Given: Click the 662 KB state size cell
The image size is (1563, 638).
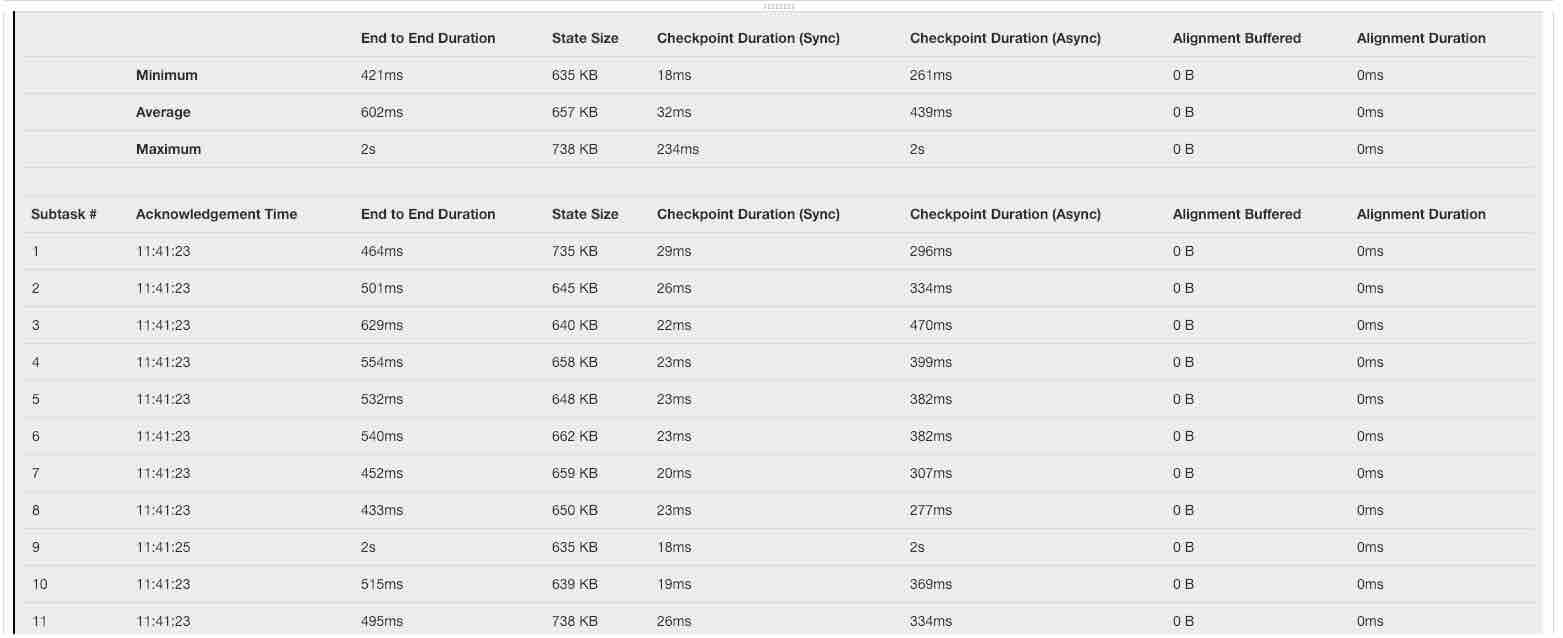Looking at the screenshot, I should pos(574,436).
